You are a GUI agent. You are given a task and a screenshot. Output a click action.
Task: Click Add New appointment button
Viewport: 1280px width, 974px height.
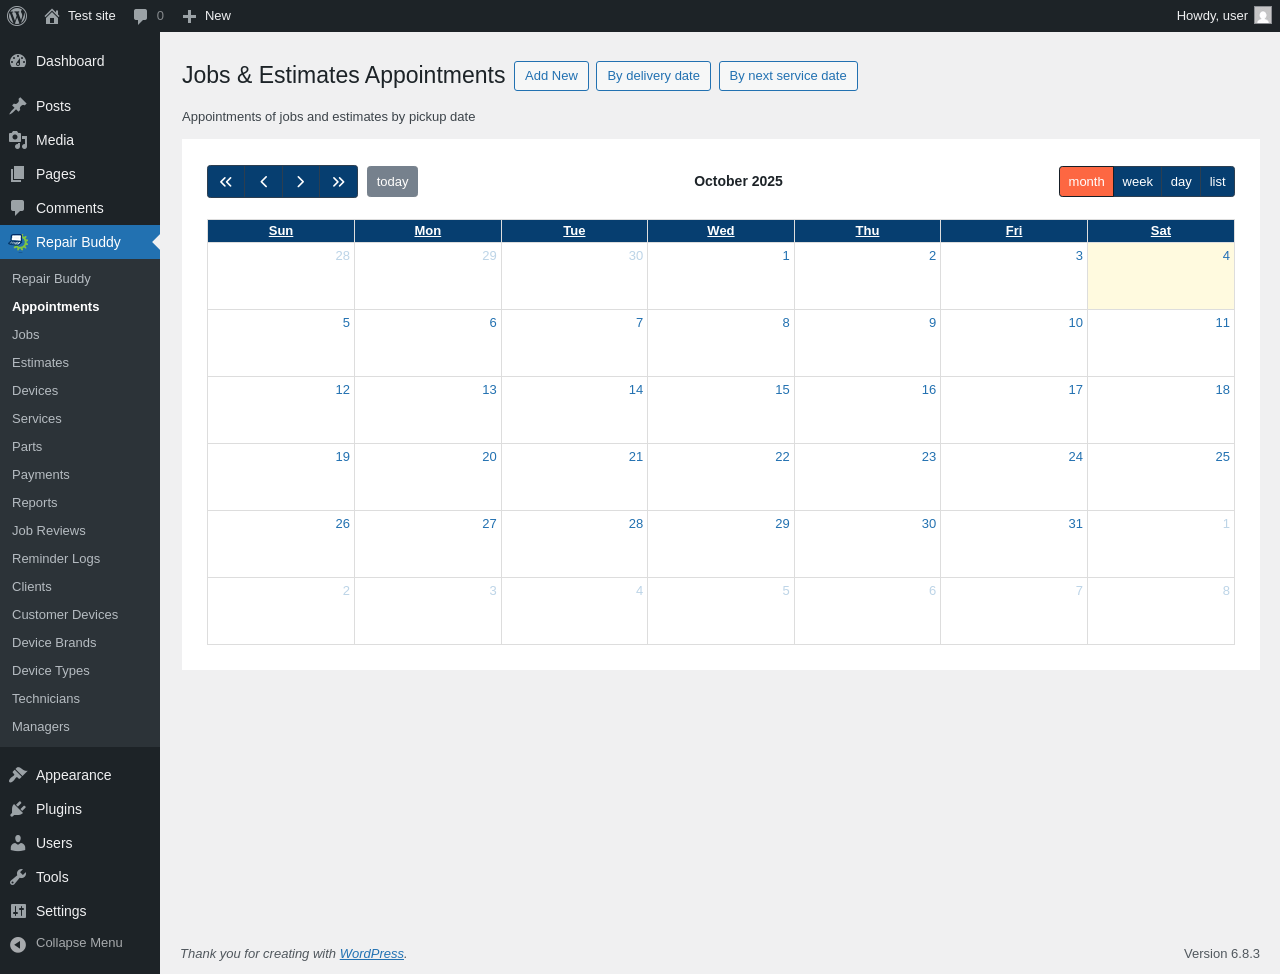pos(551,76)
